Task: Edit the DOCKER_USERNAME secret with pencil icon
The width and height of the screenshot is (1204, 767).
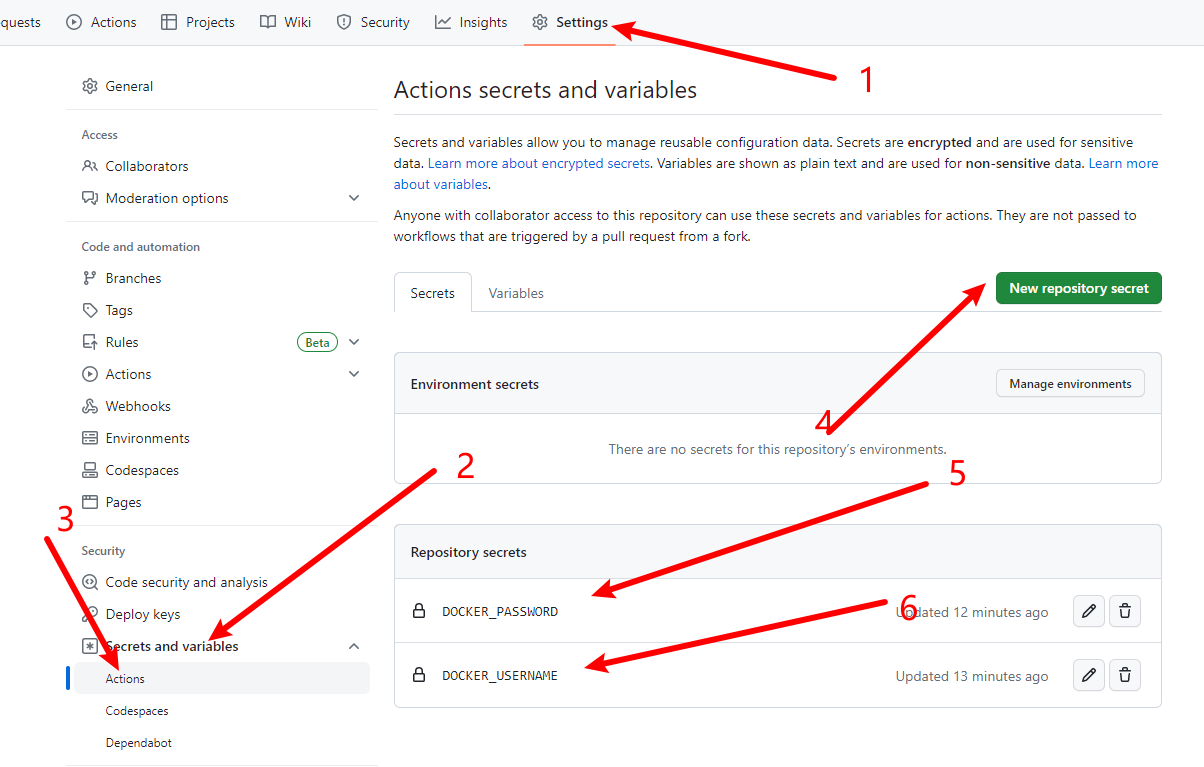Action: coord(1089,675)
